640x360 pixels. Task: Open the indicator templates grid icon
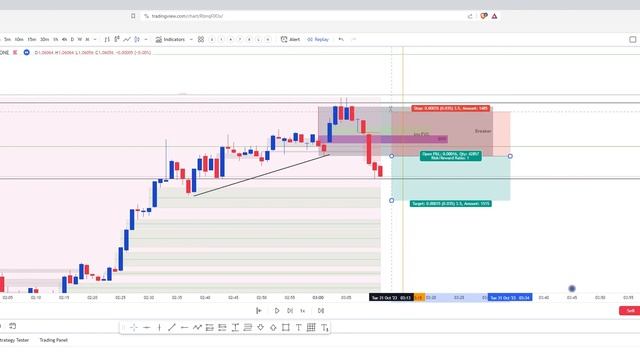[x=201, y=40]
